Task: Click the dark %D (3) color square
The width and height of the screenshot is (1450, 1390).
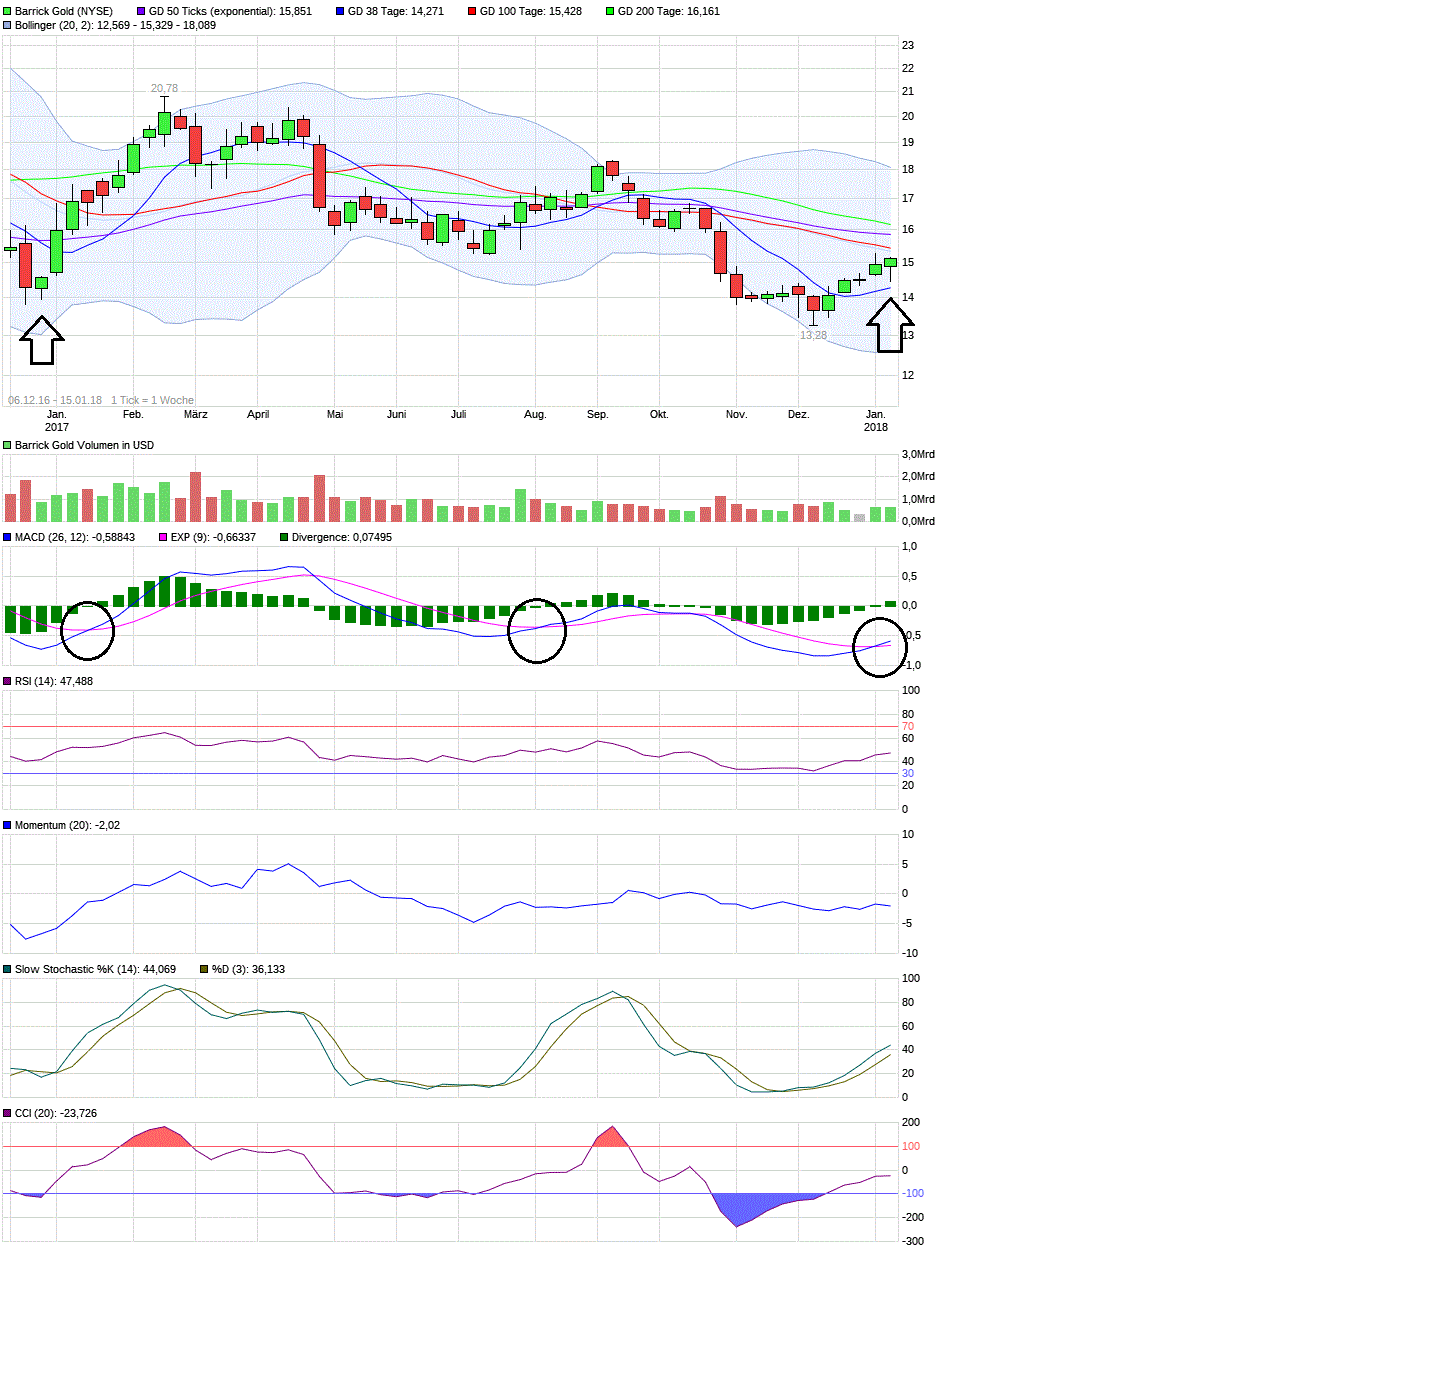Action: pos(206,968)
